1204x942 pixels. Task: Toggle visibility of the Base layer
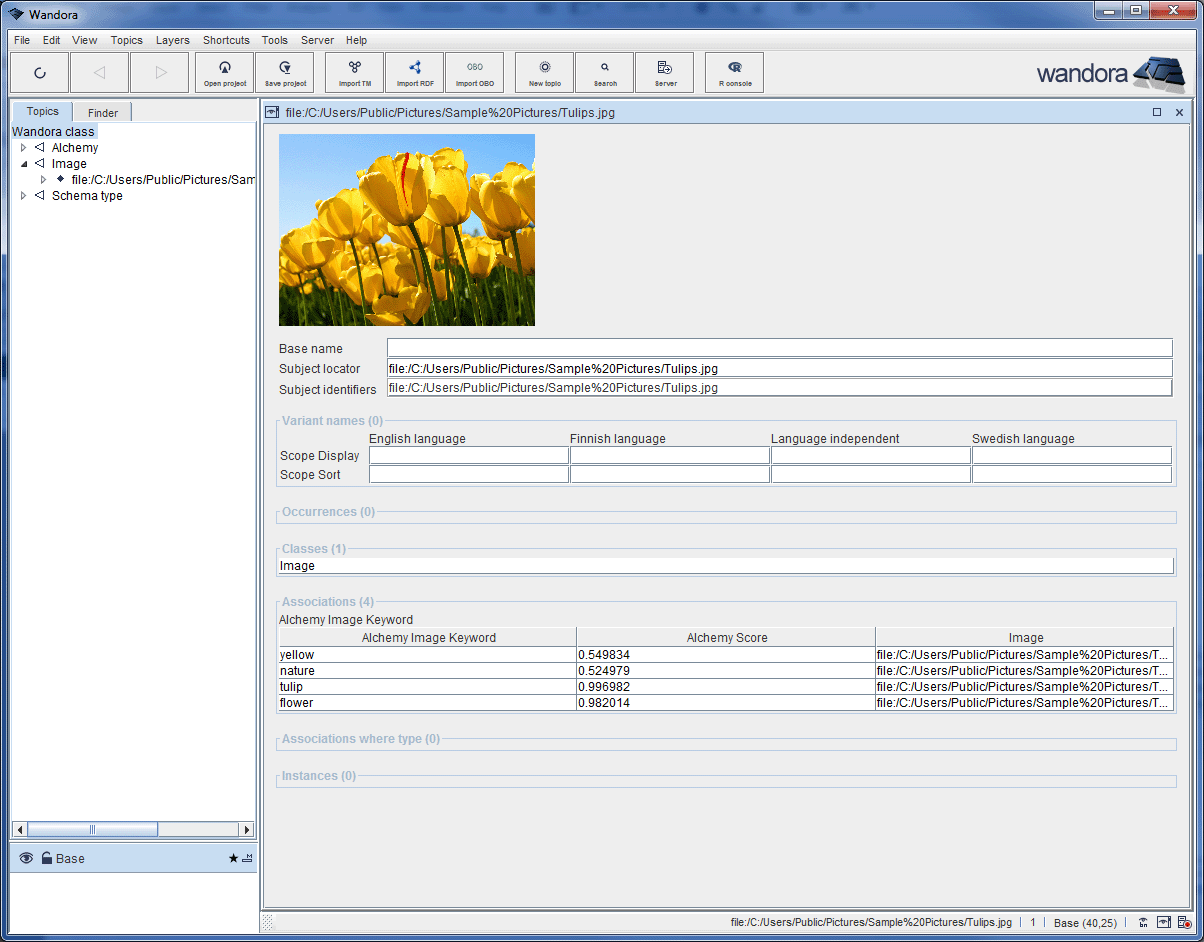point(25,858)
